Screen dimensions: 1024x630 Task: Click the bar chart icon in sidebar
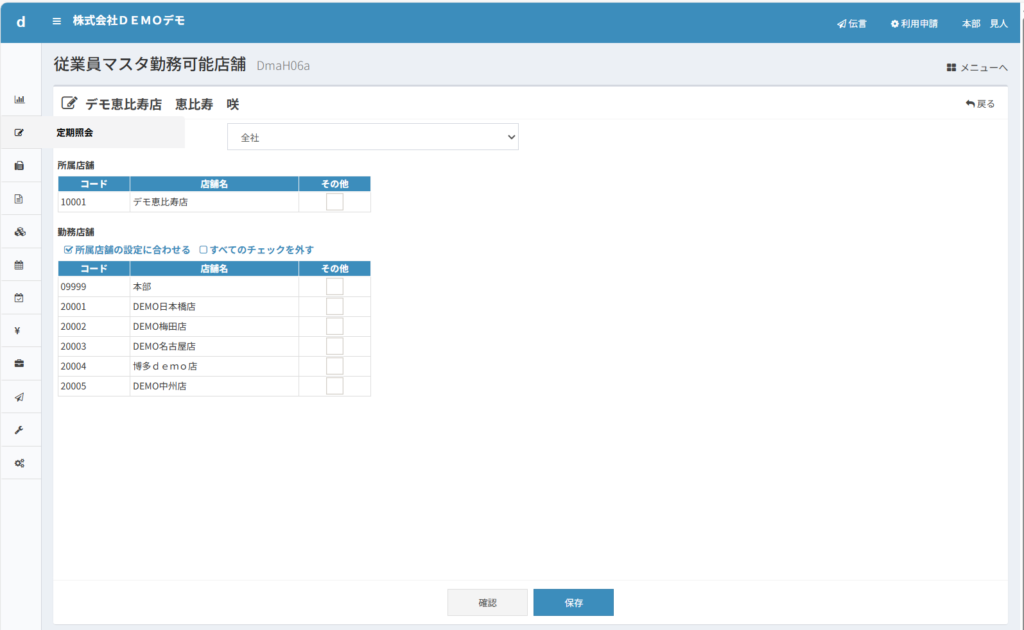point(19,100)
